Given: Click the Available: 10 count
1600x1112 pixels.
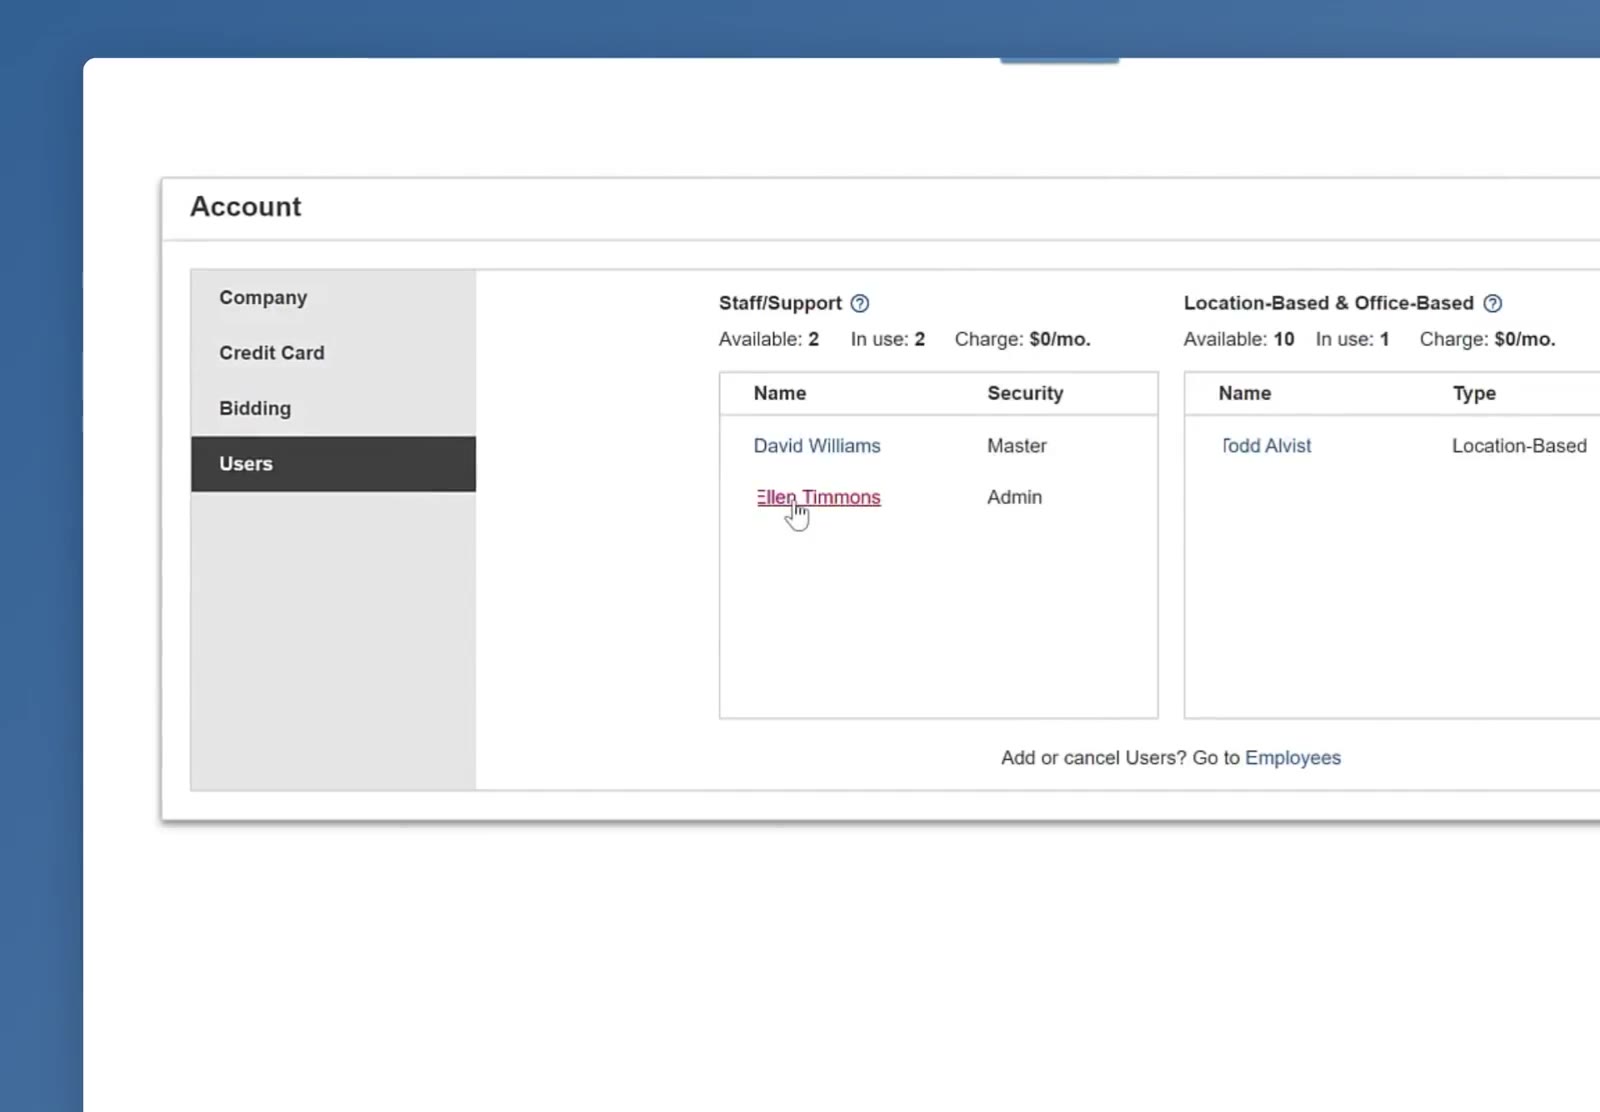Looking at the screenshot, I should (x=1239, y=339).
